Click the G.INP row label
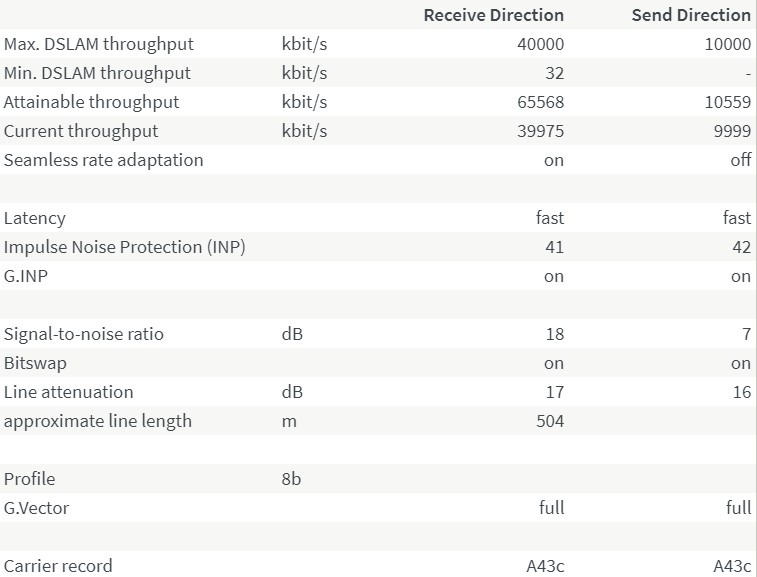Image resolution: width=757 pixels, height=577 pixels. coord(26,276)
